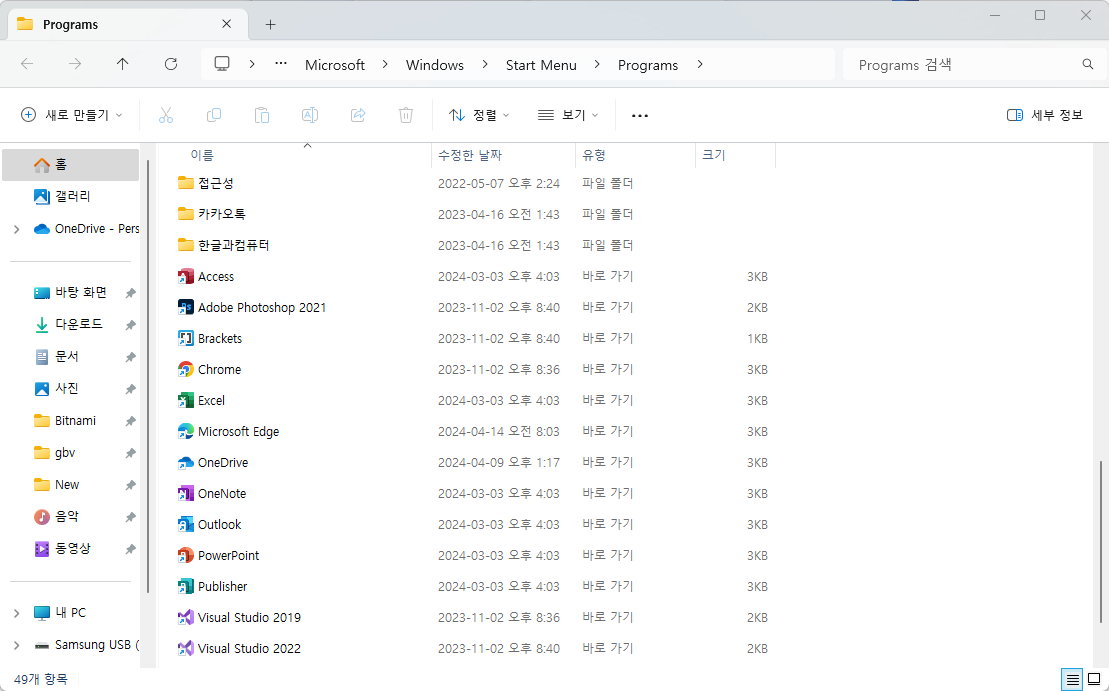
Task: Select the OneDrive shortcut icon in file list
Action: [185, 463]
